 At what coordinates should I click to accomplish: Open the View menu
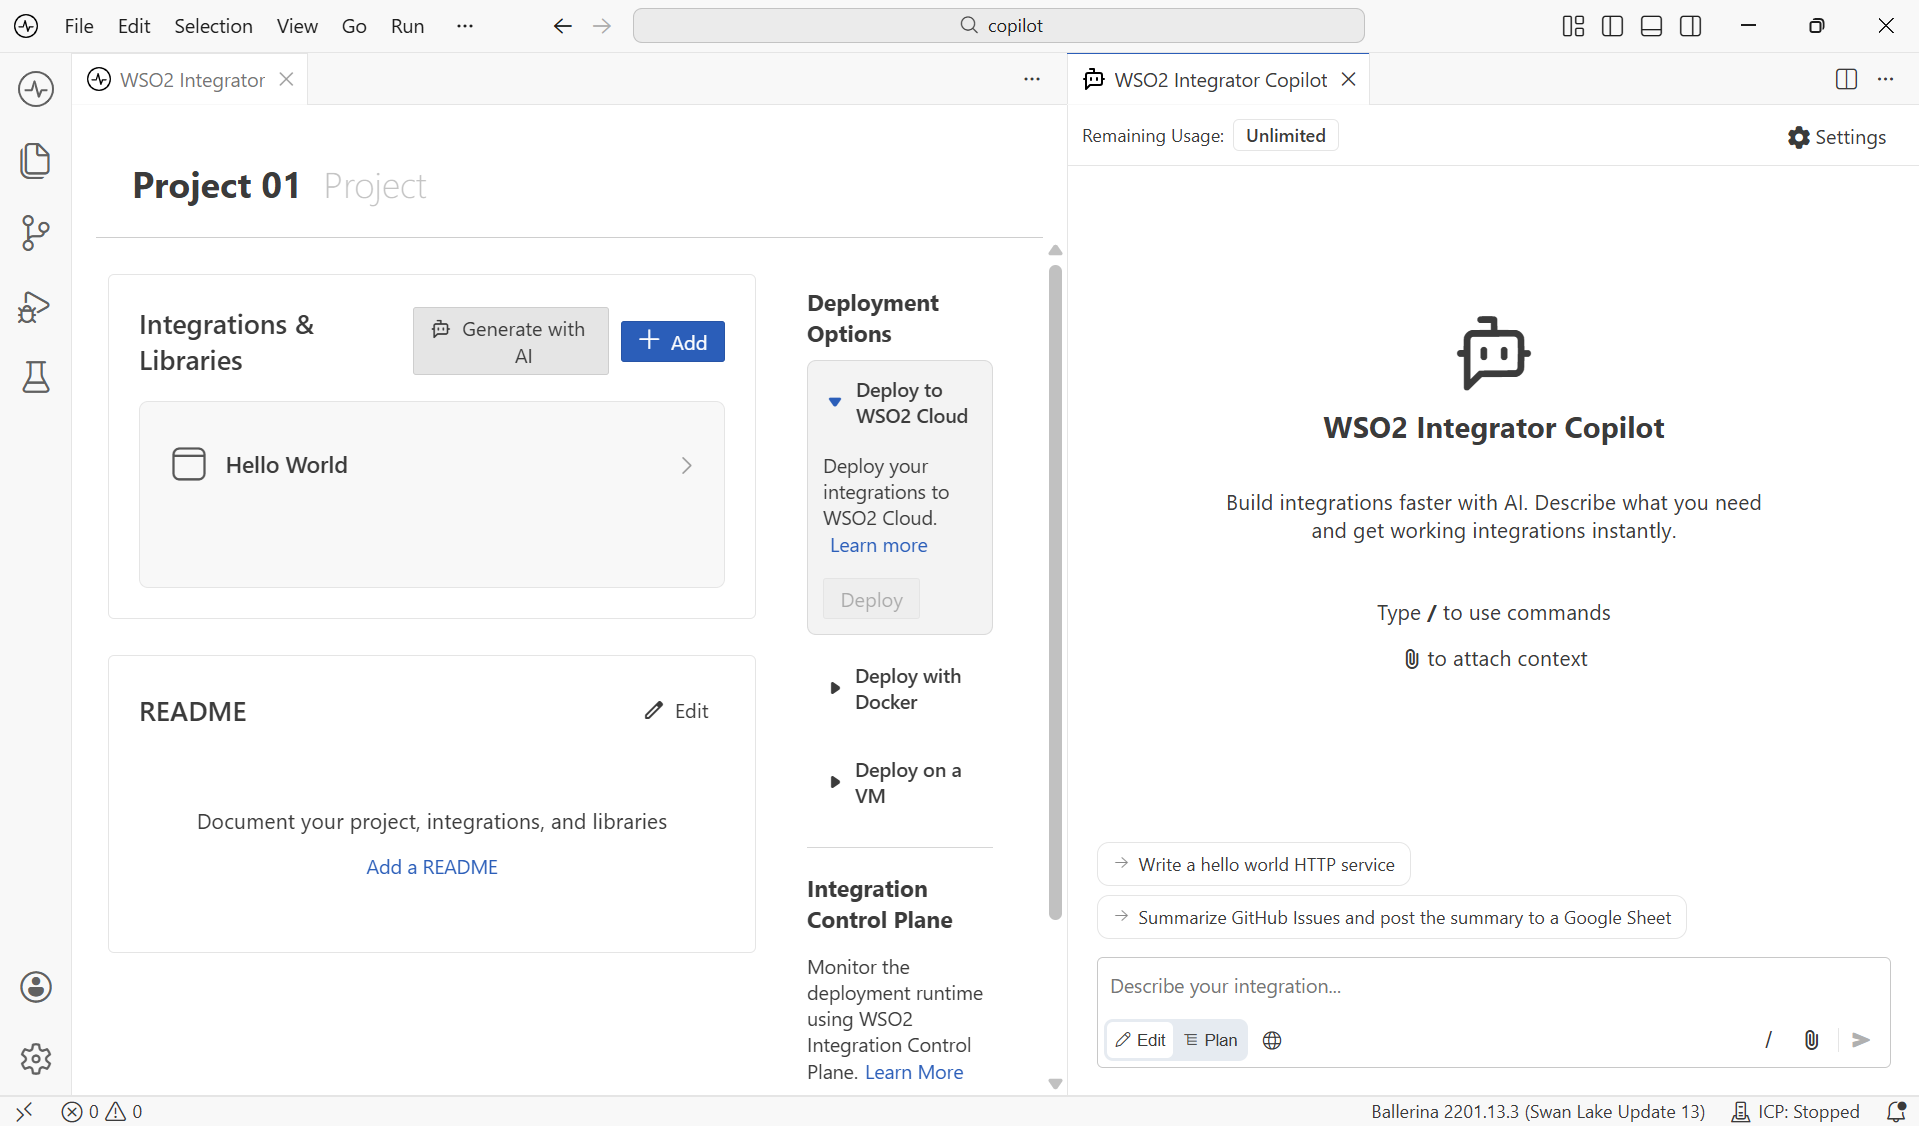coord(297,26)
